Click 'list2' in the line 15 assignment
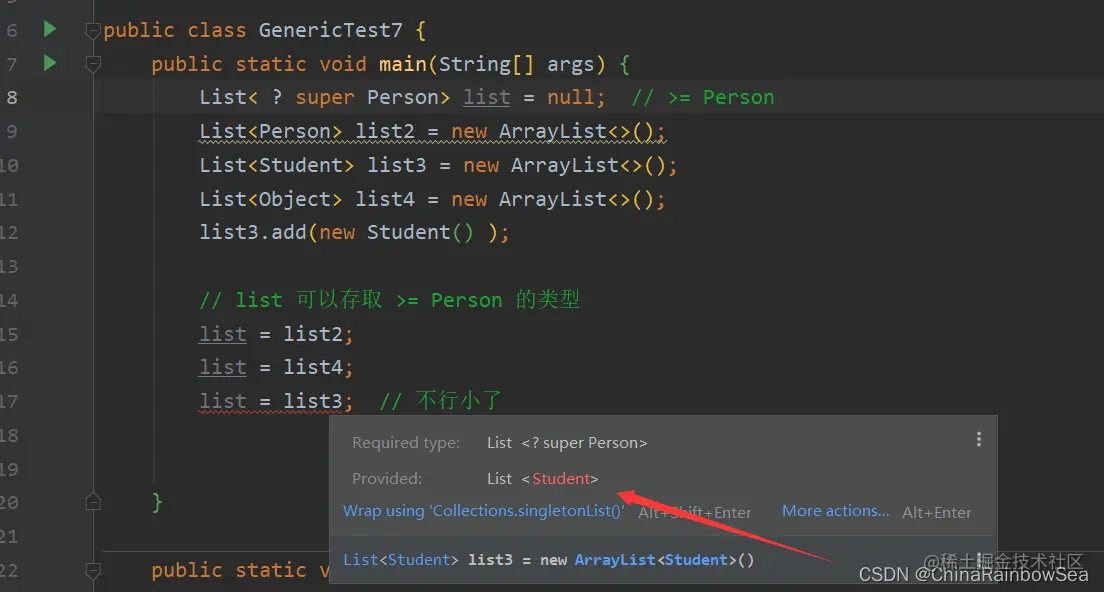Screen dimensions: 1104x592 [x=313, y=334]
